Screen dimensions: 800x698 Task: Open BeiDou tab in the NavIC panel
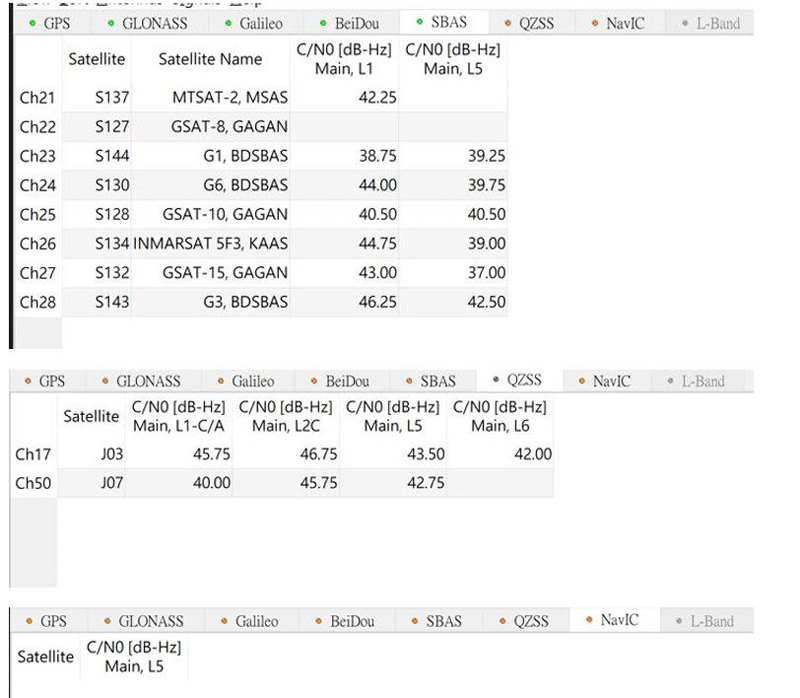[346, 621]
